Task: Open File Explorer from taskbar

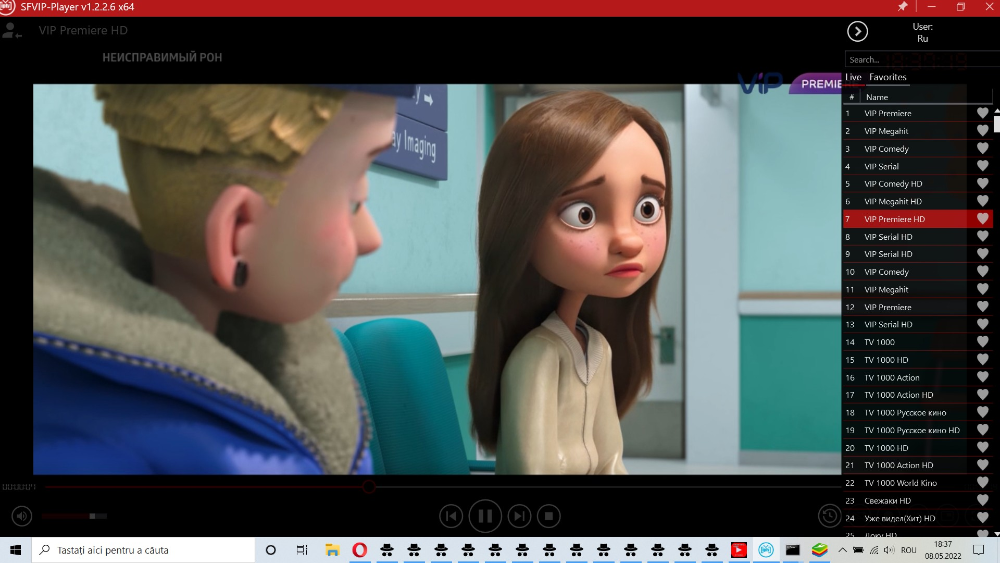Action: [x=332, y=550]
